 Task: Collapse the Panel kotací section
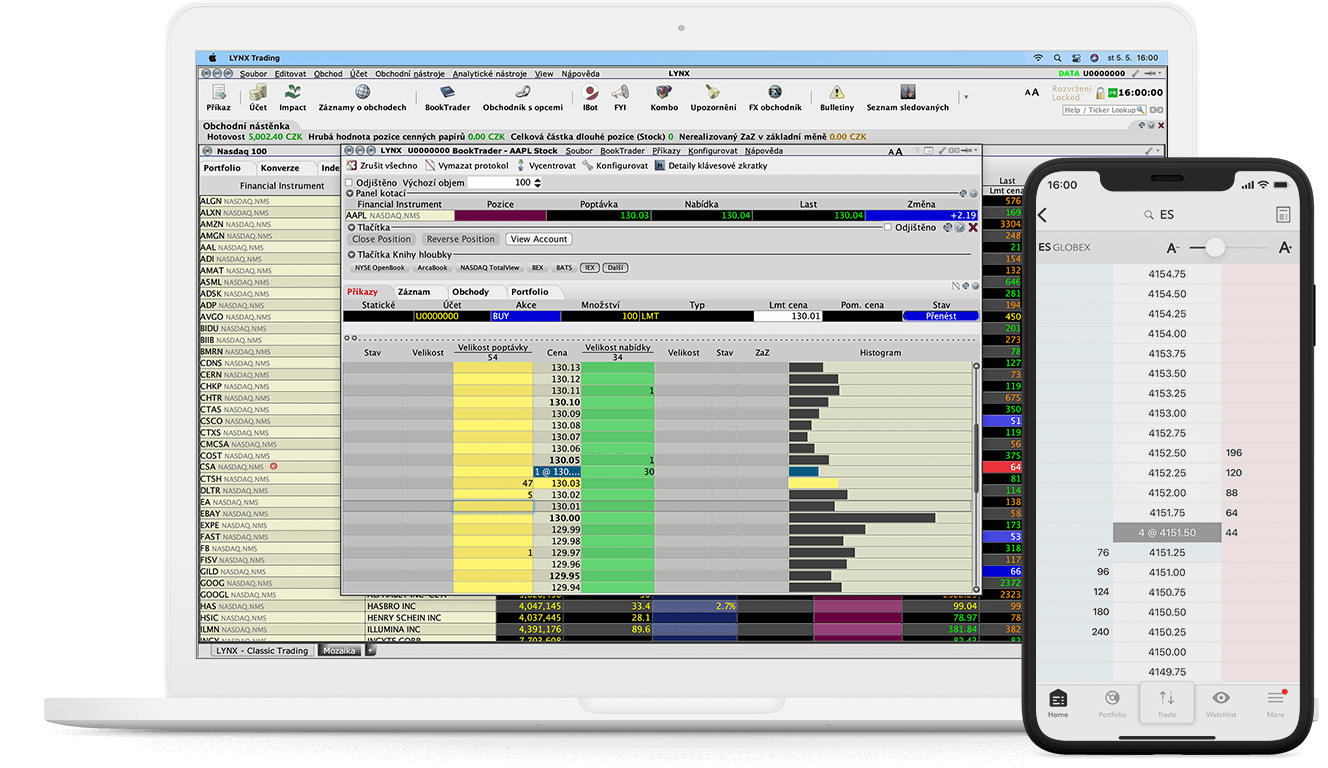349,193
